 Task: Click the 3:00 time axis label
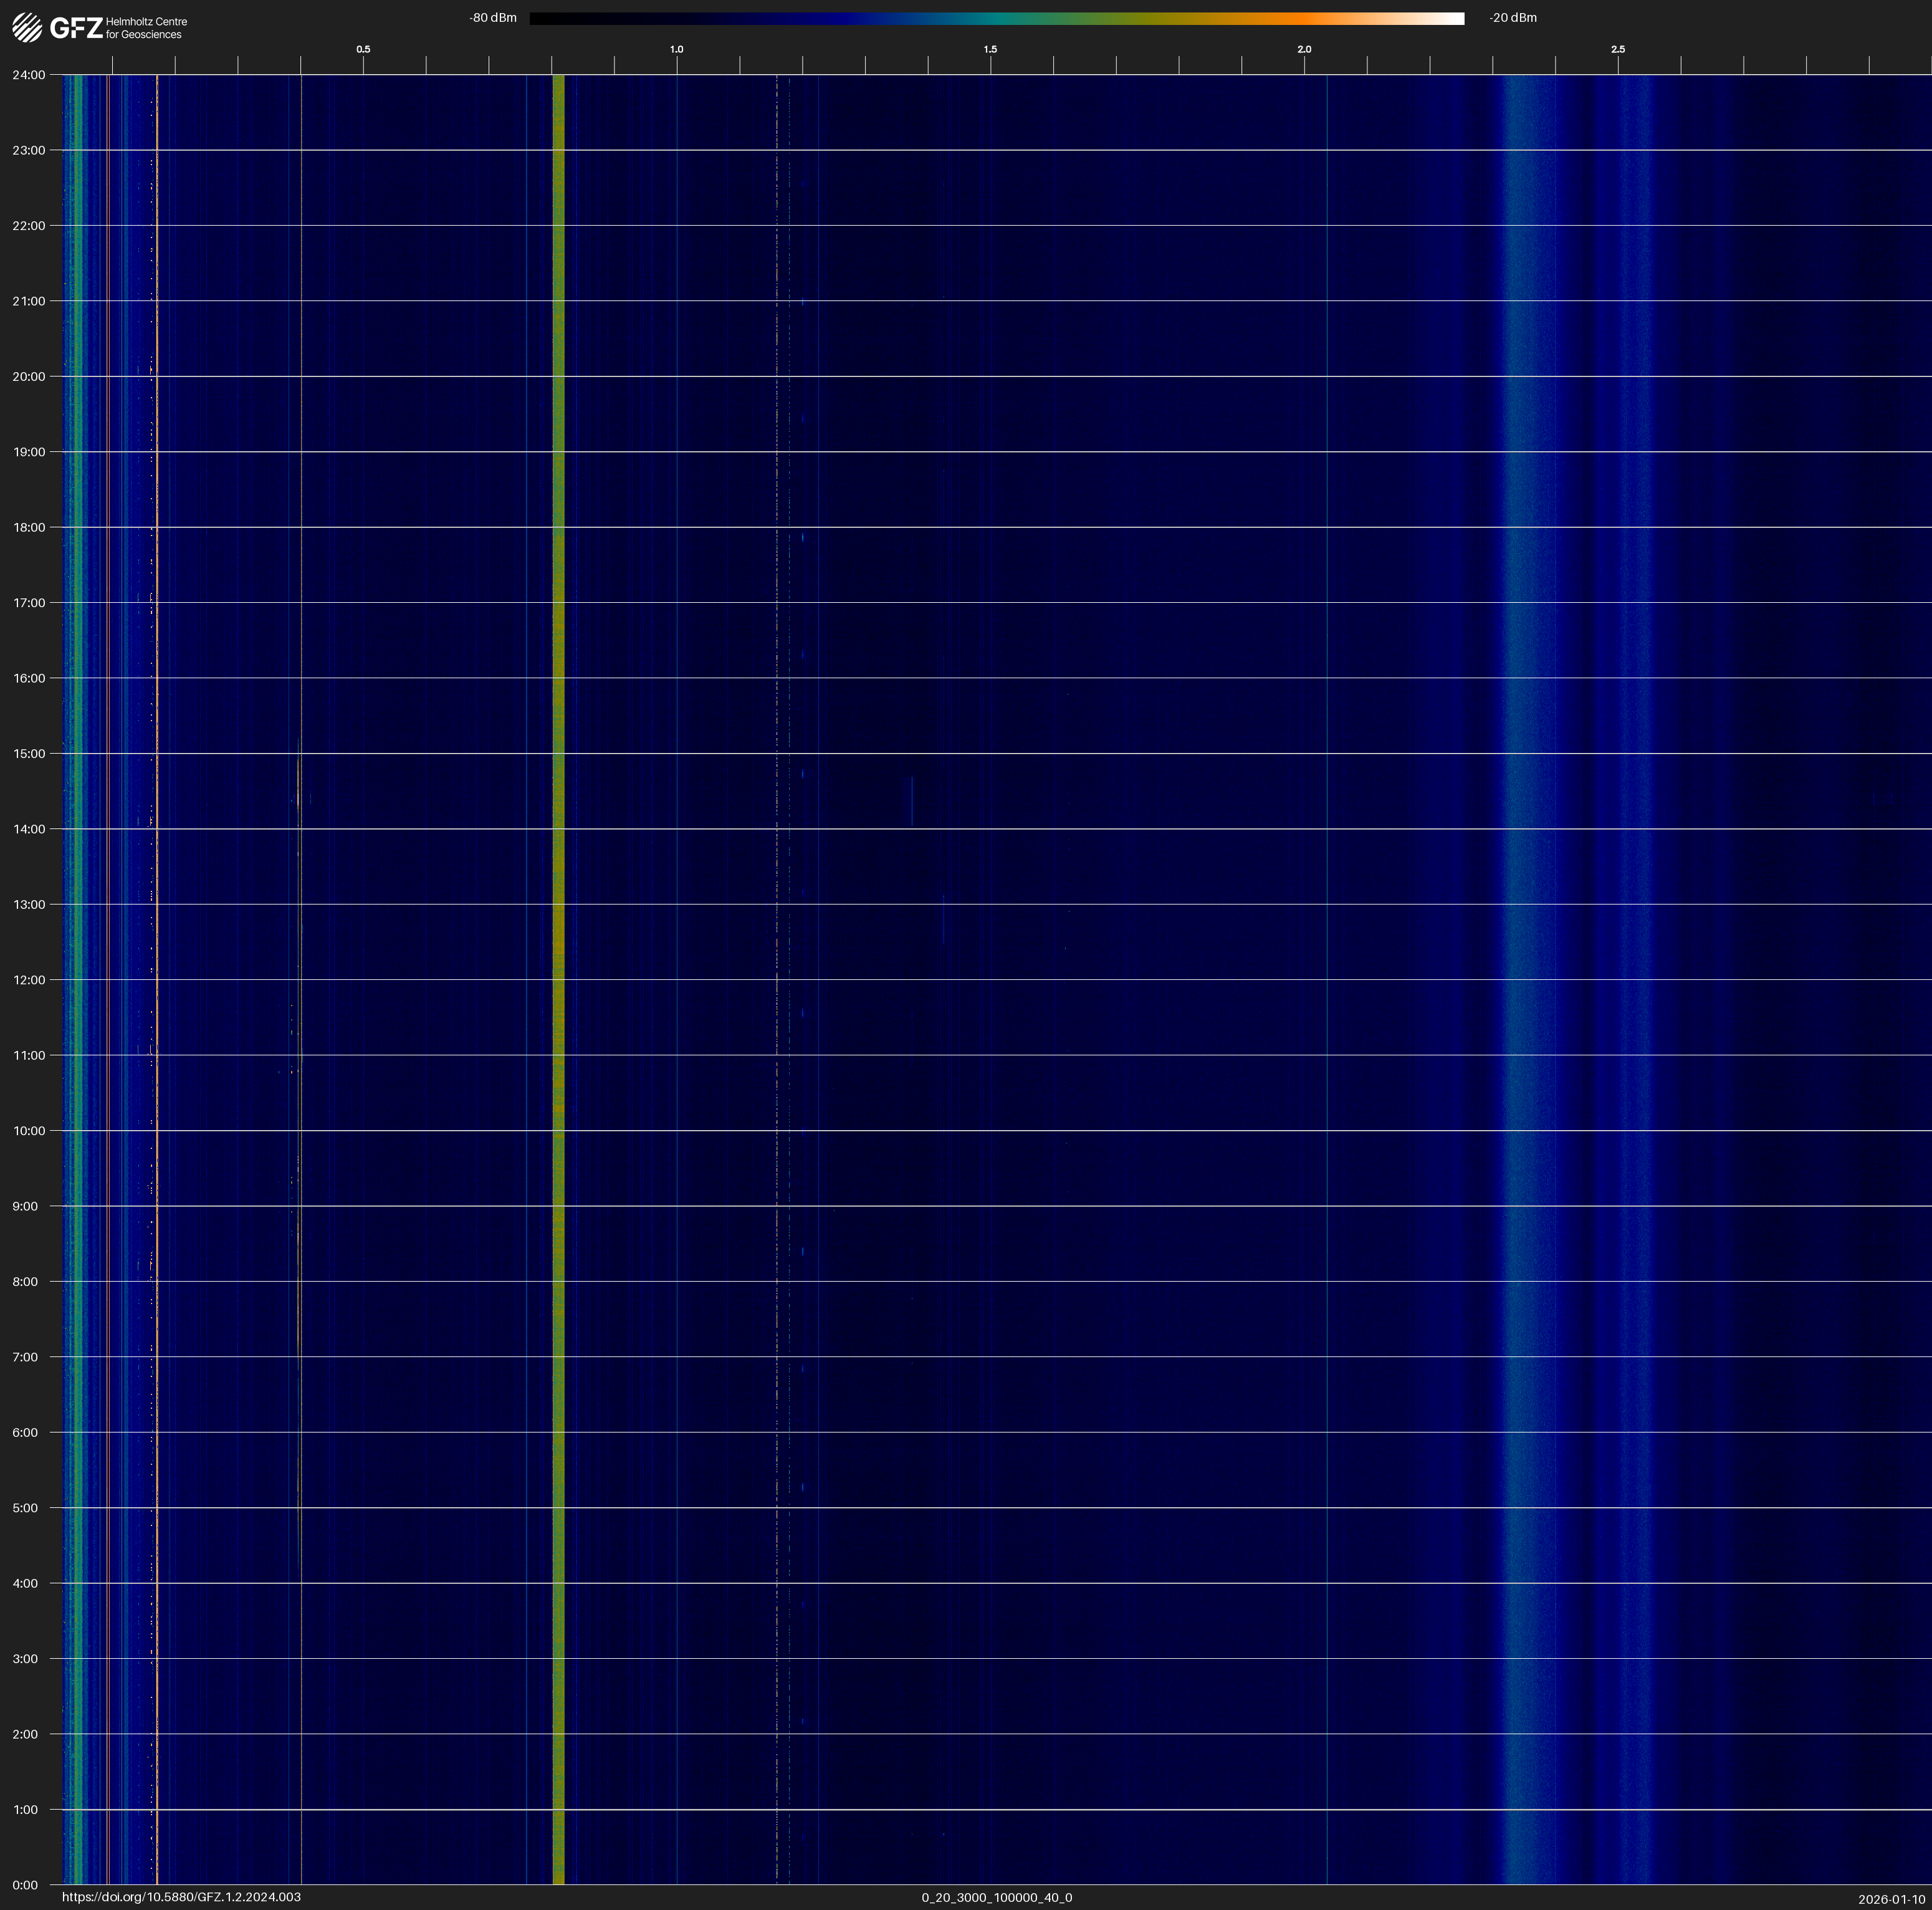click(x=26, y=1659)
